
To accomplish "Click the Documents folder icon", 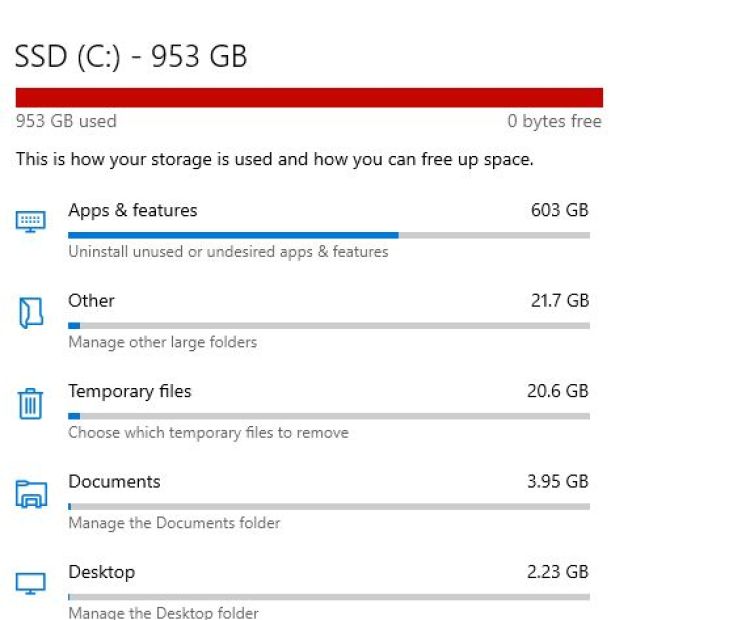I will pos(31,493).
